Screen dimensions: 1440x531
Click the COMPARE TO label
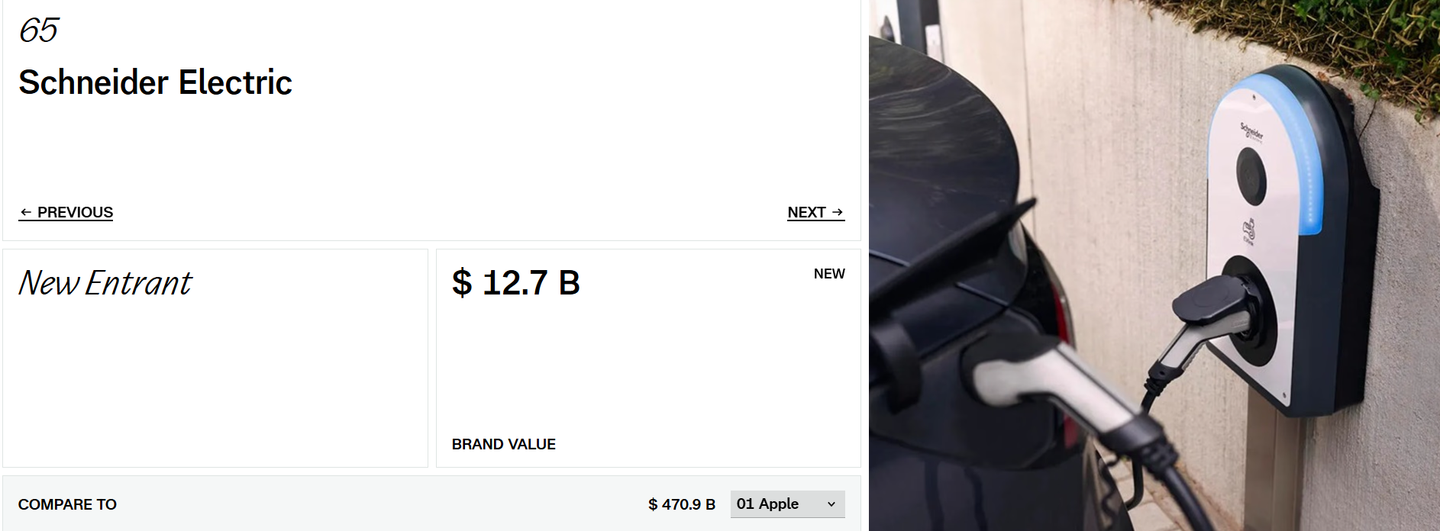pos(67,504)
